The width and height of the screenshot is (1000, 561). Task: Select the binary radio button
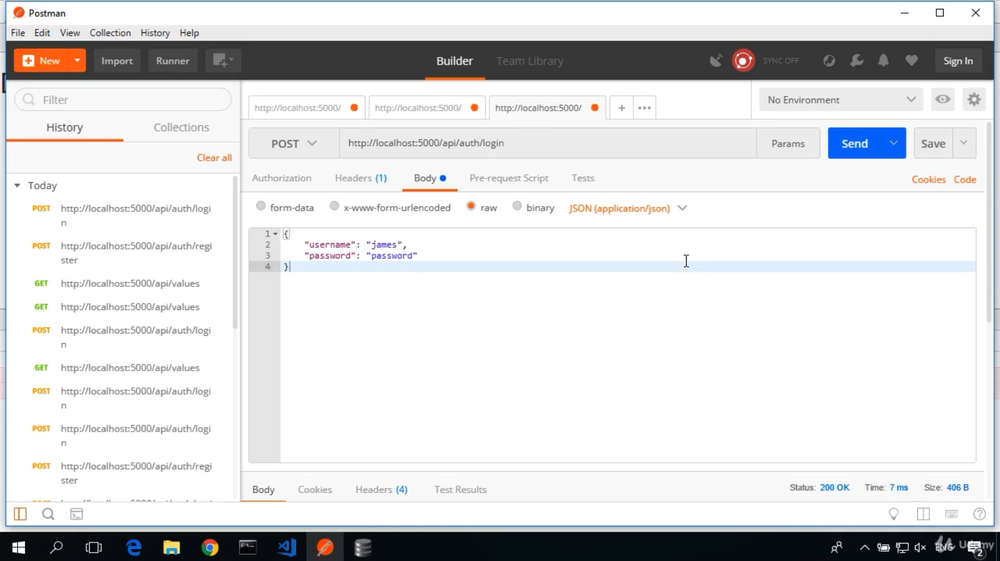[517, 206]
